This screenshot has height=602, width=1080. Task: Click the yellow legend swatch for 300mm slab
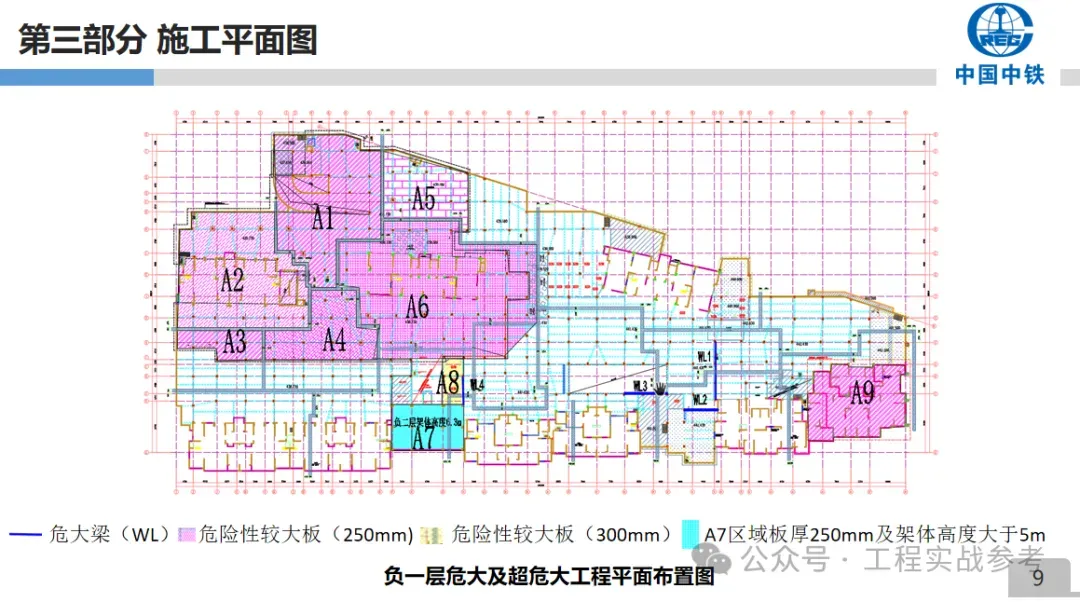pos(432,534)
